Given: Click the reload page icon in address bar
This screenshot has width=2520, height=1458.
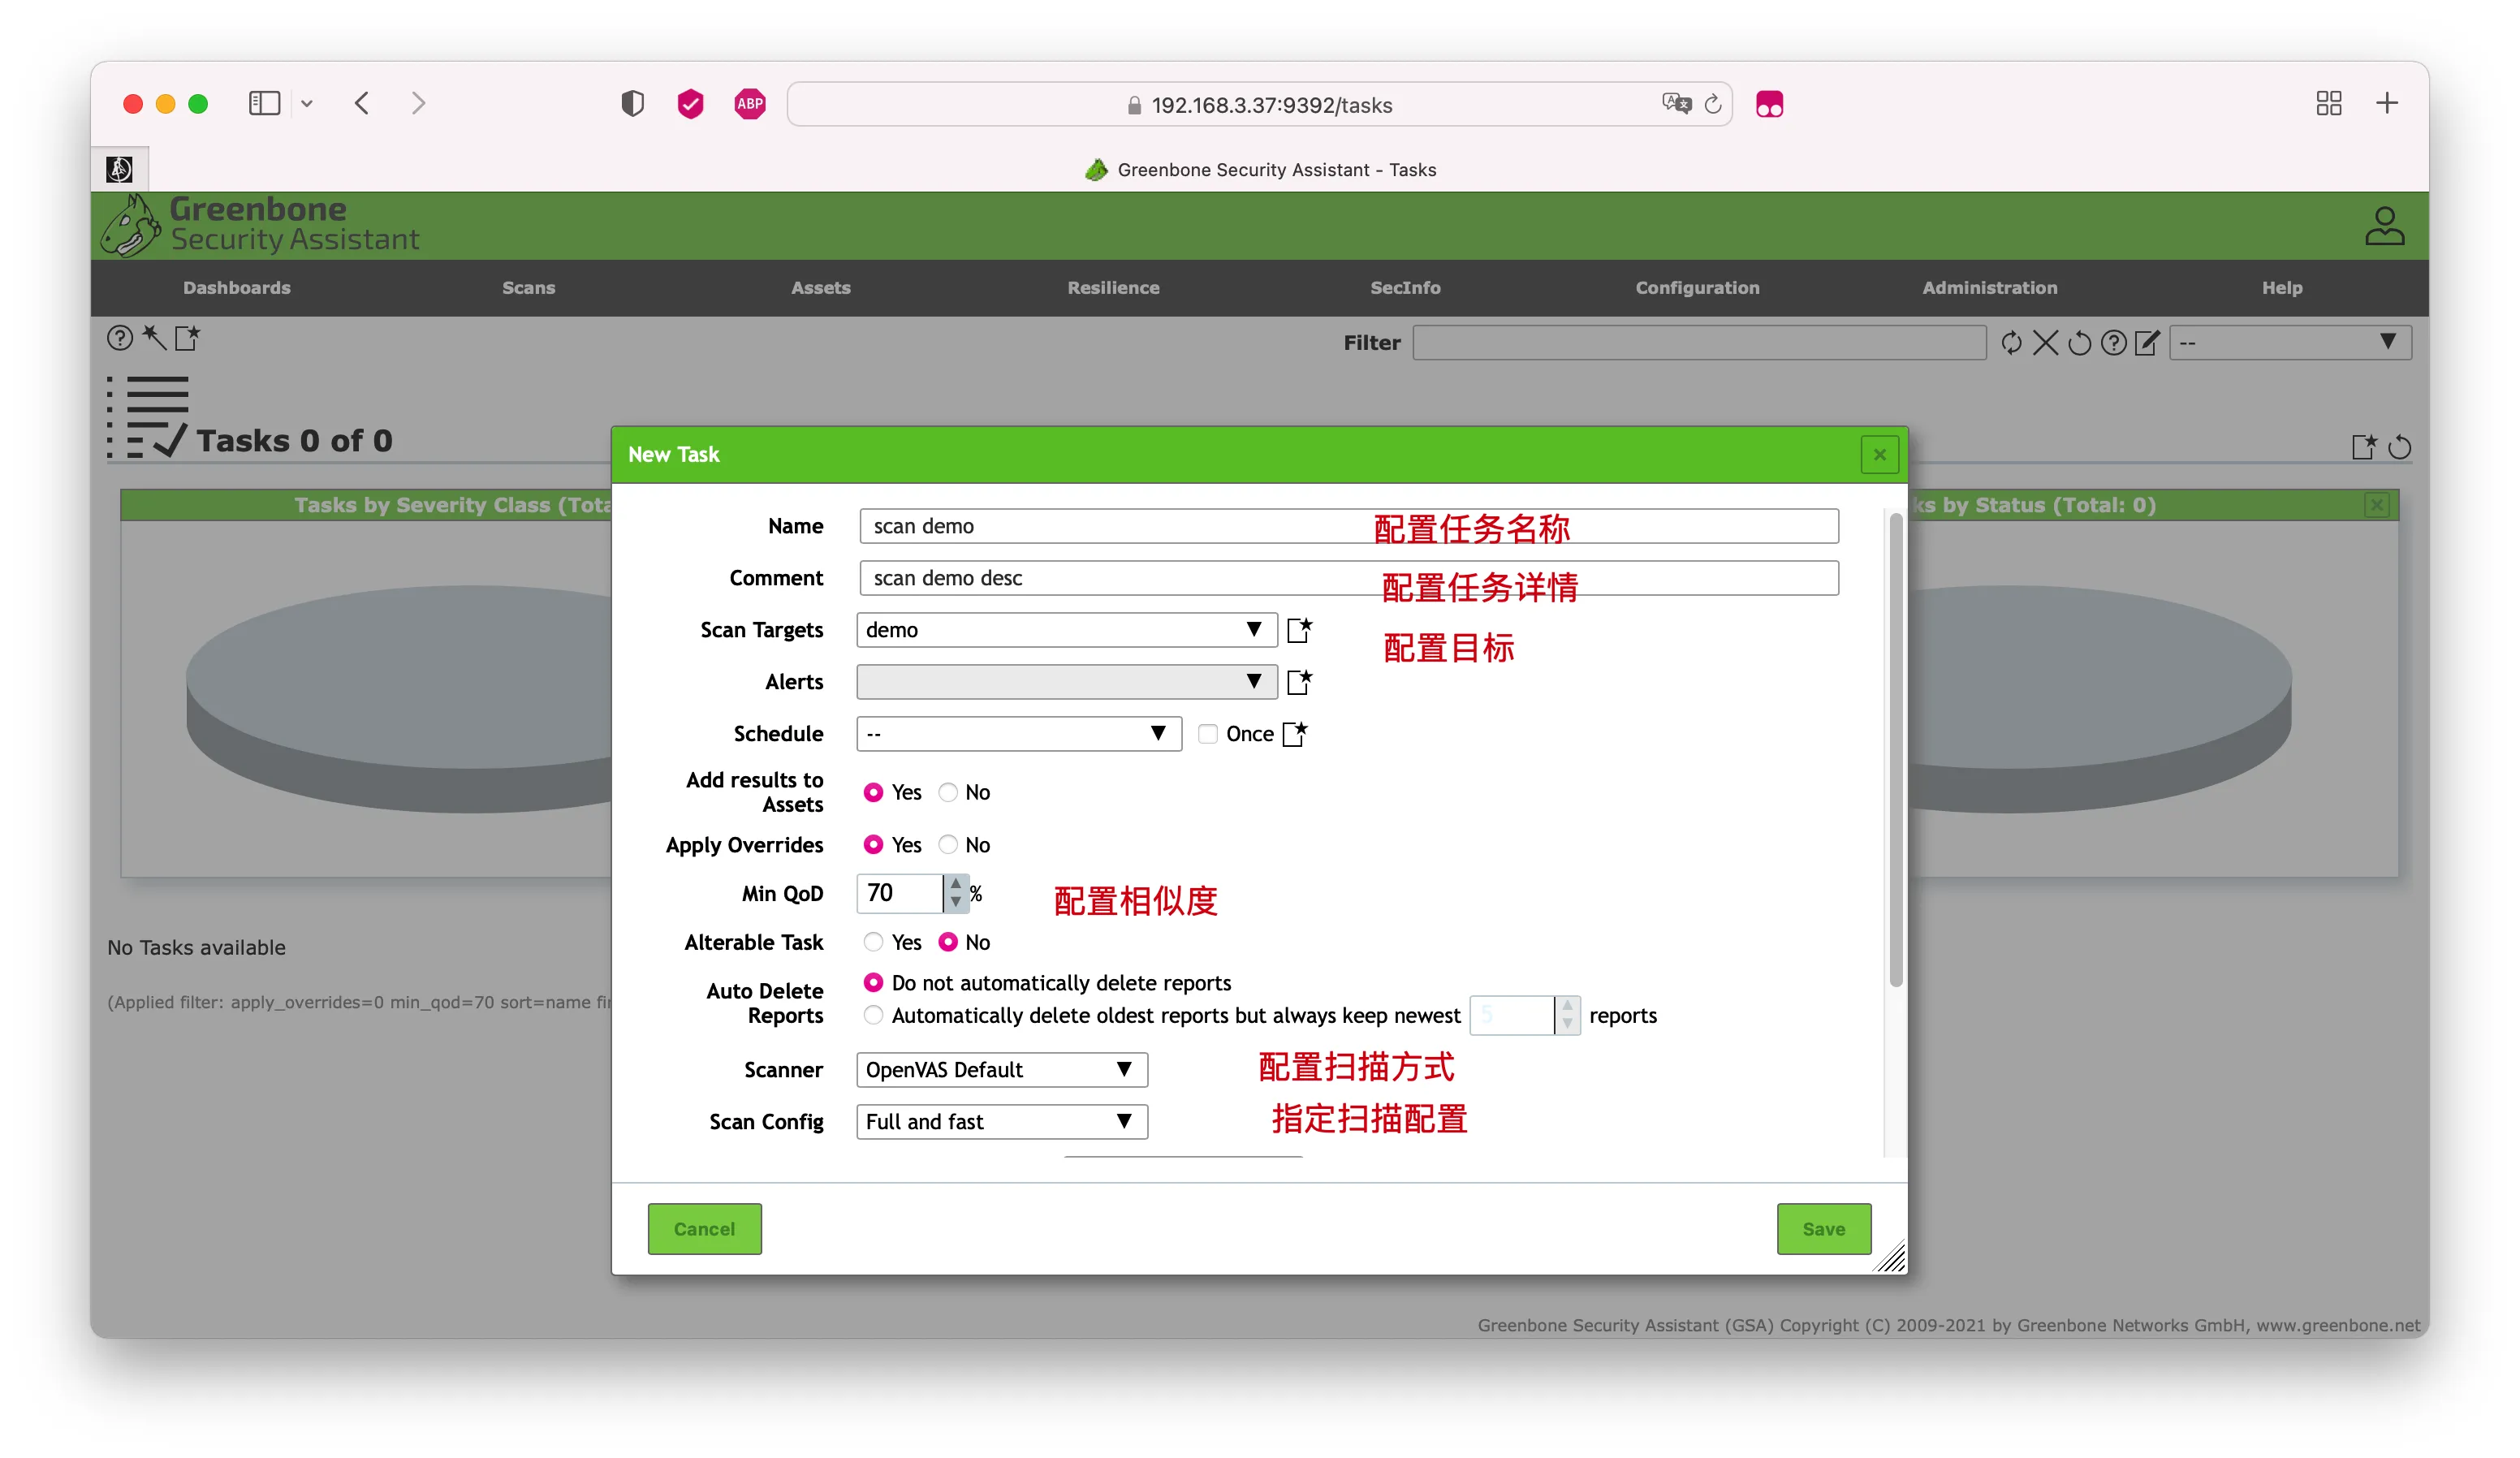Looking at the screenshot, I should click(1712, 104).
